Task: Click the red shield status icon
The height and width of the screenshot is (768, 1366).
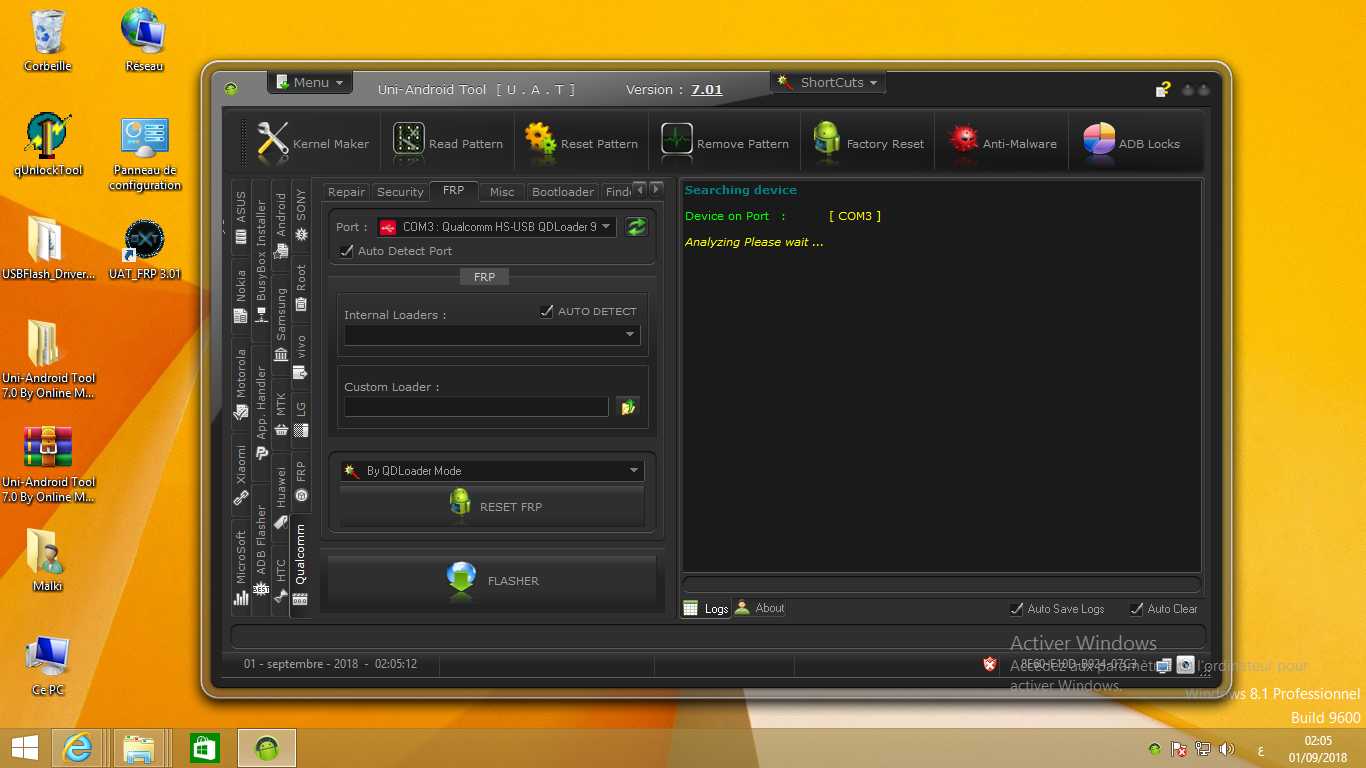Action: click(x=990, y=664)
